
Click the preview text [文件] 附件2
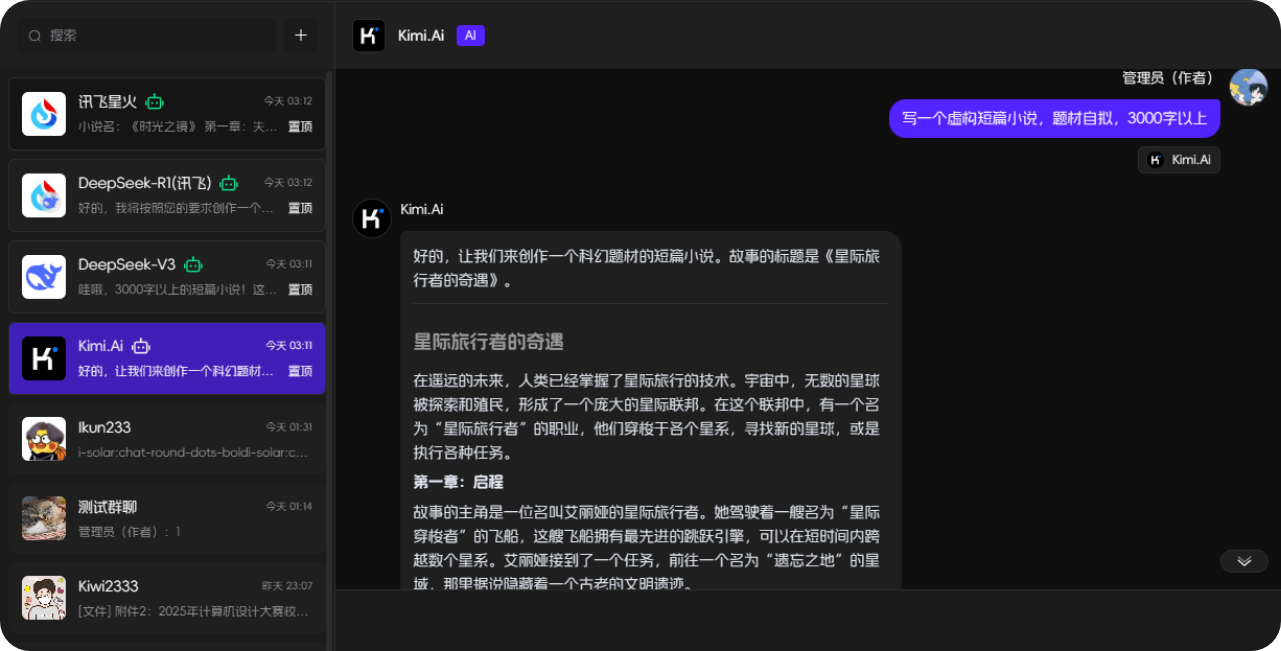pyautogui.click(x=193, y=611)
